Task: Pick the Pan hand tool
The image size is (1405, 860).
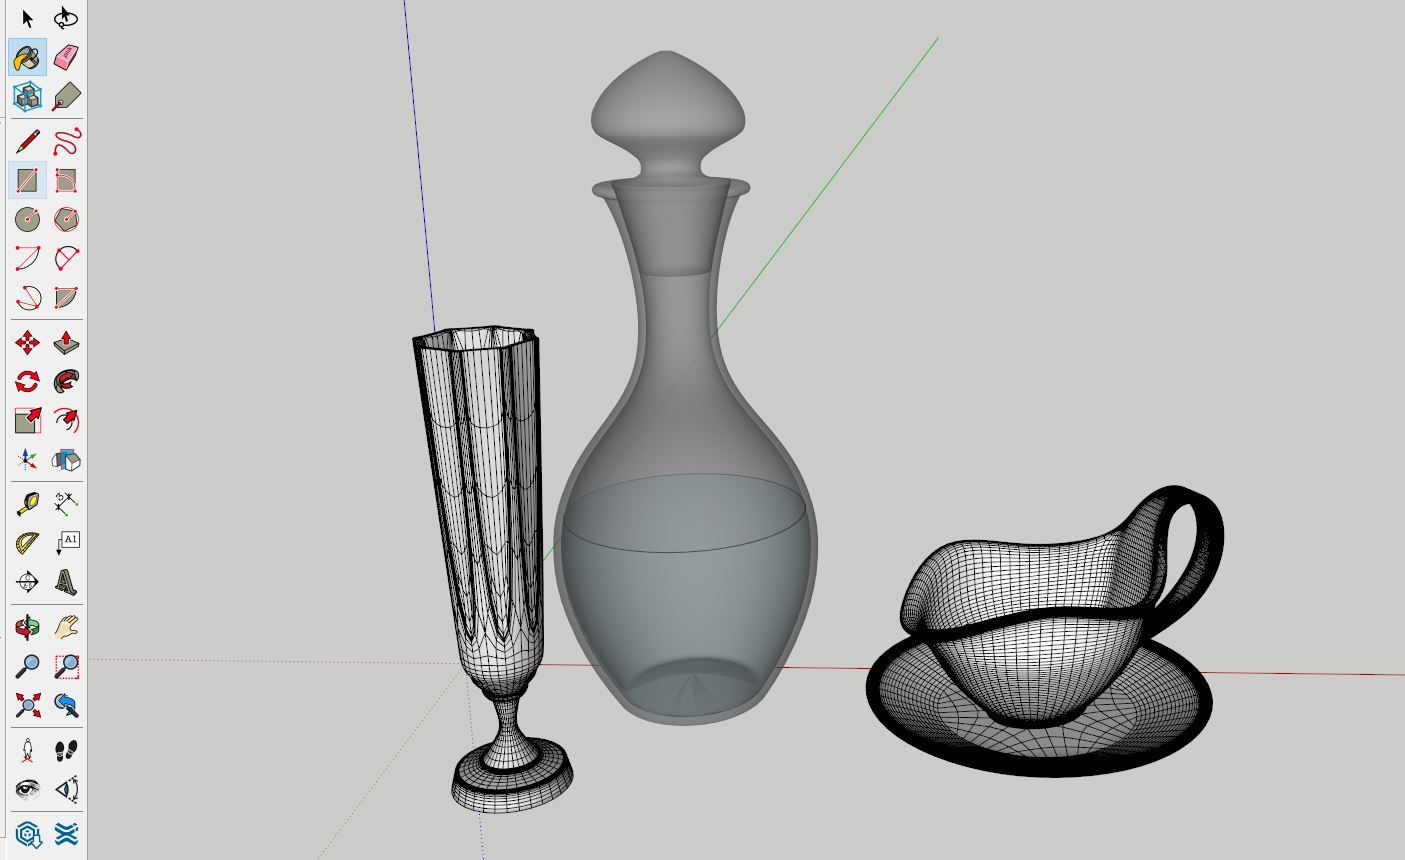Action: point(66,628)
